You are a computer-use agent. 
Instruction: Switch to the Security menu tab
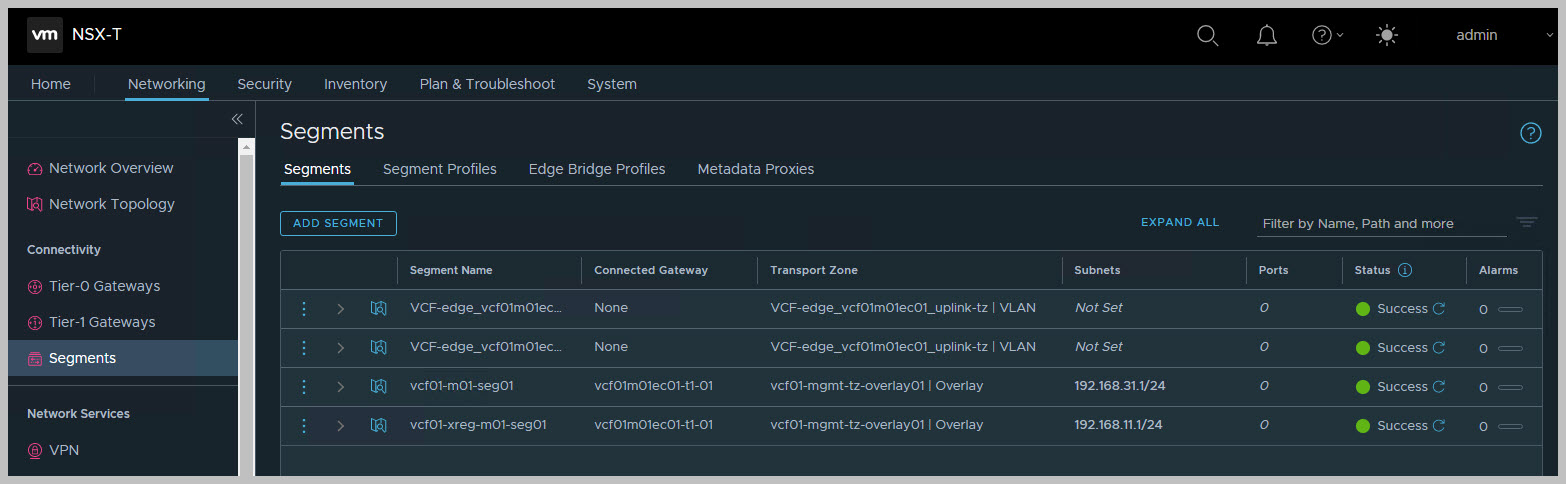(264, 84)
